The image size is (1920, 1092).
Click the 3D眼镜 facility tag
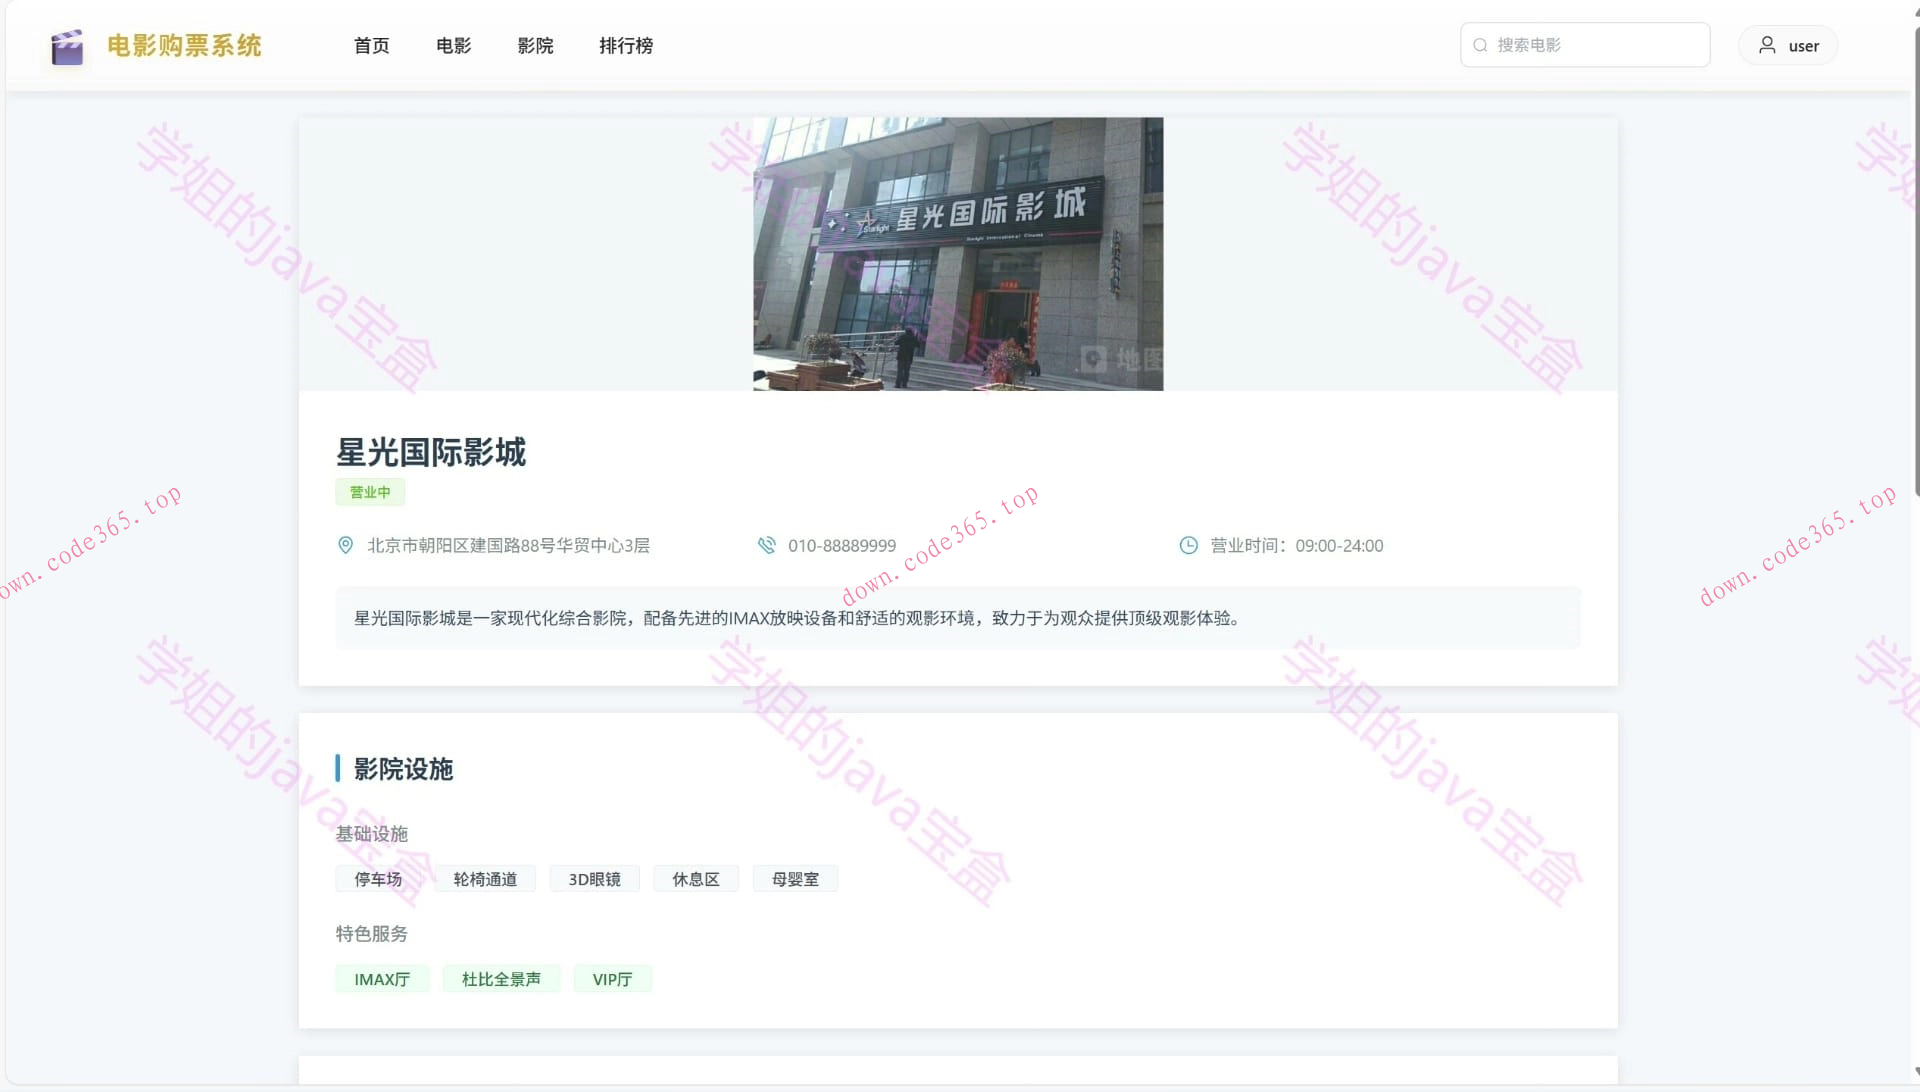594,879
